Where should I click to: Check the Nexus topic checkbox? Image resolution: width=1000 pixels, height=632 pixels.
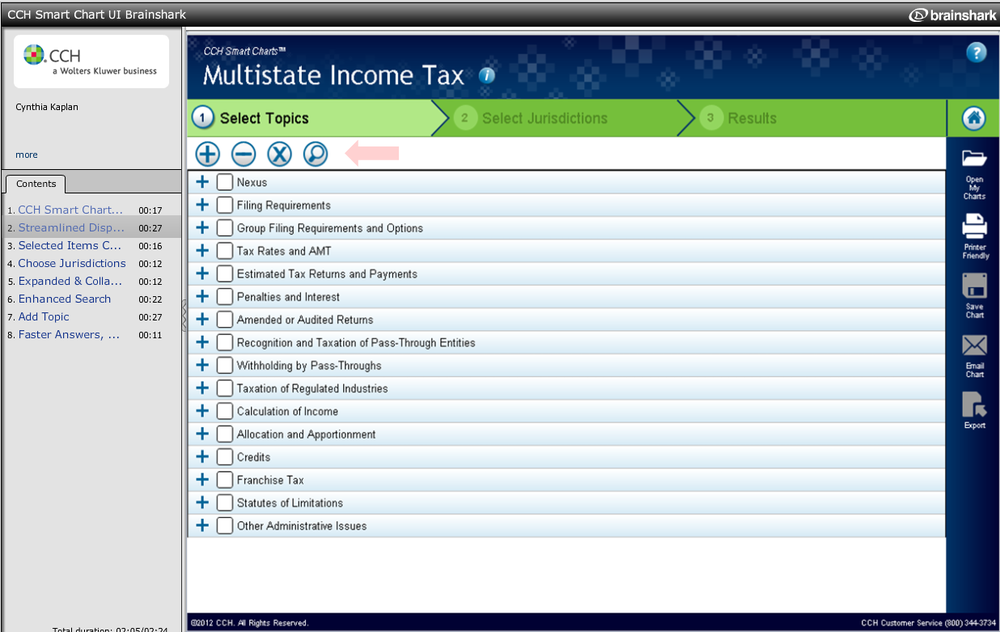tap(225, 182)
